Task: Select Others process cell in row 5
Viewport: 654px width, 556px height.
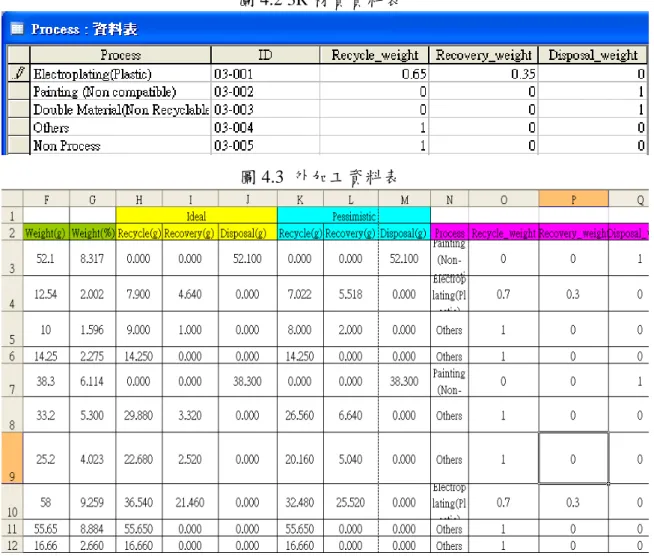Action: pos(449,330)
